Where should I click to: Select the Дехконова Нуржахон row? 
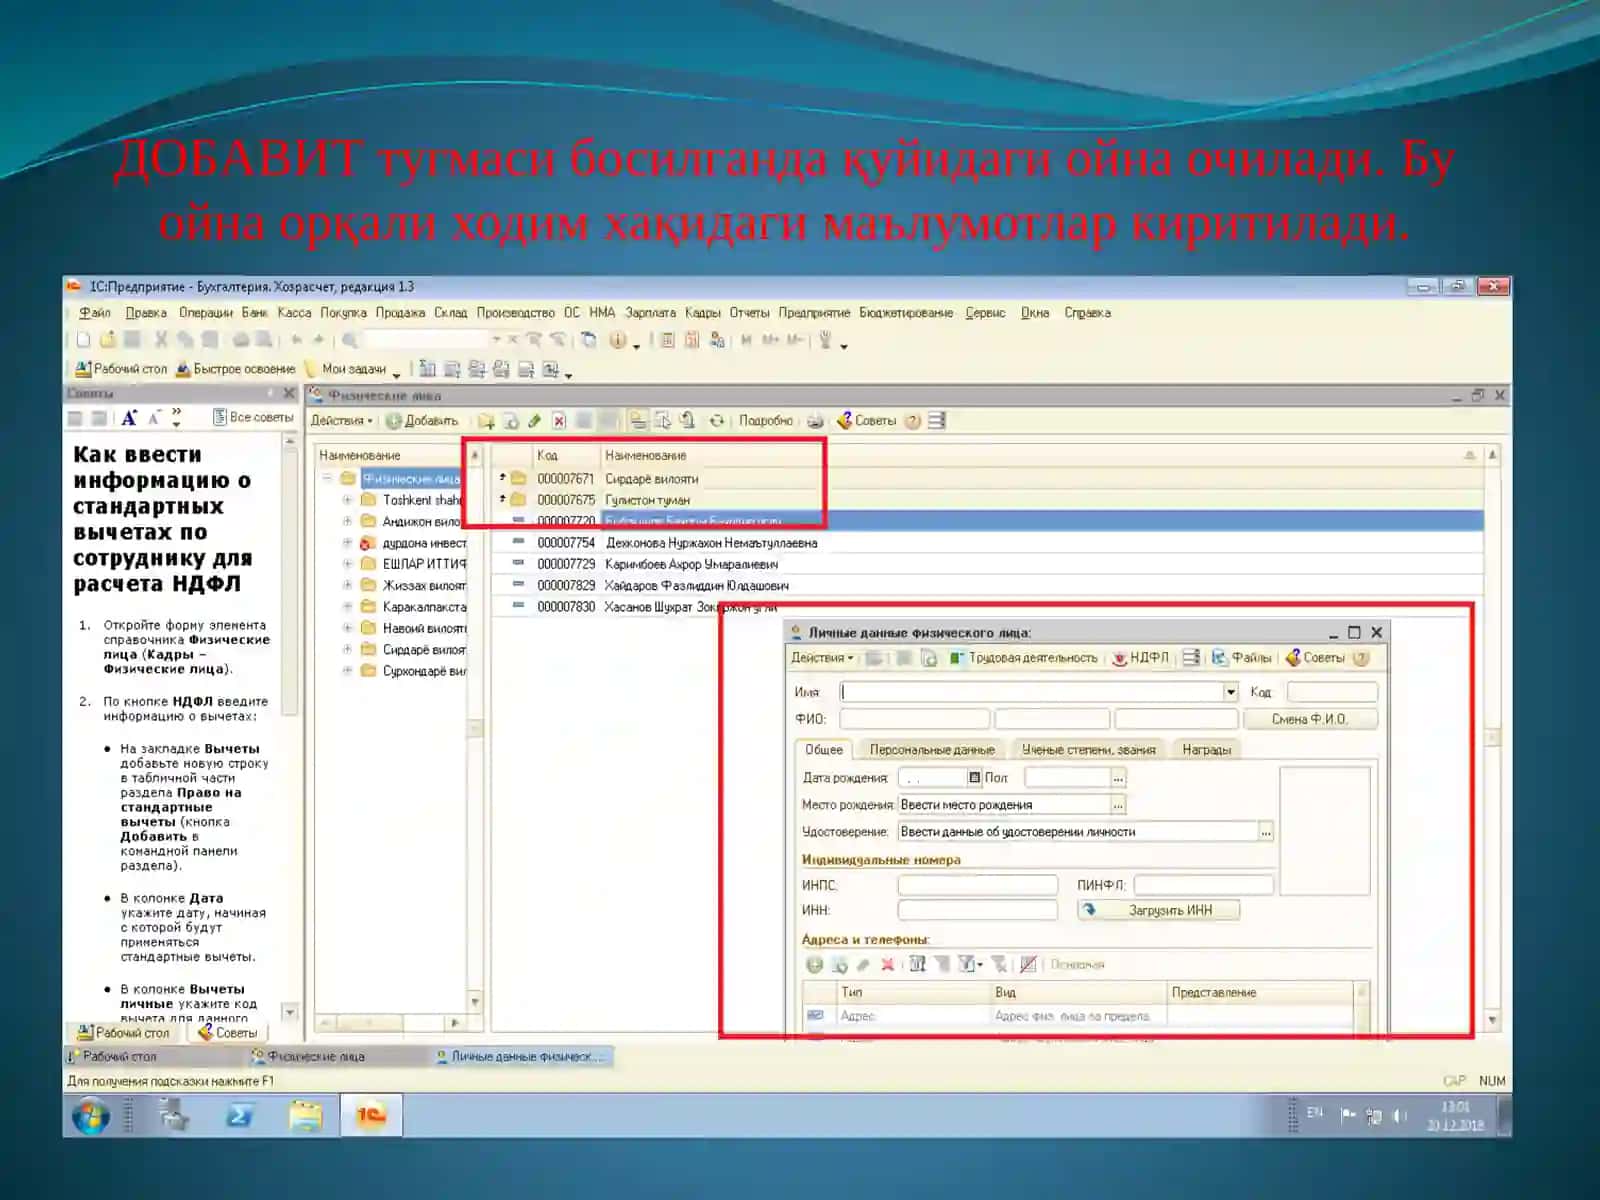point(986,543)
